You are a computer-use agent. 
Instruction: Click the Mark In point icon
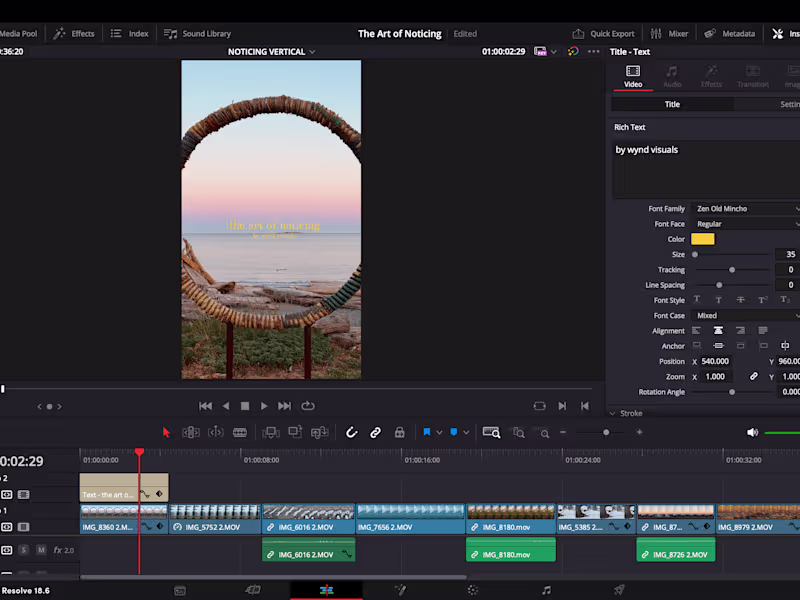tap(562, 406)
